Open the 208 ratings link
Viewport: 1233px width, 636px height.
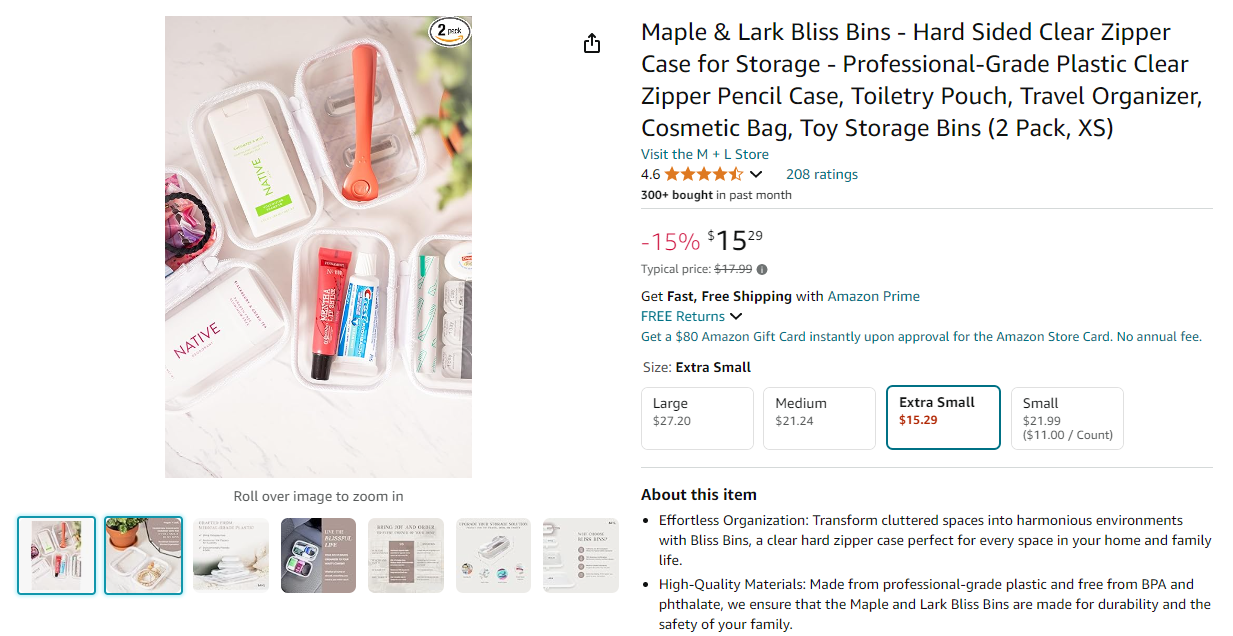pos(822,174)
